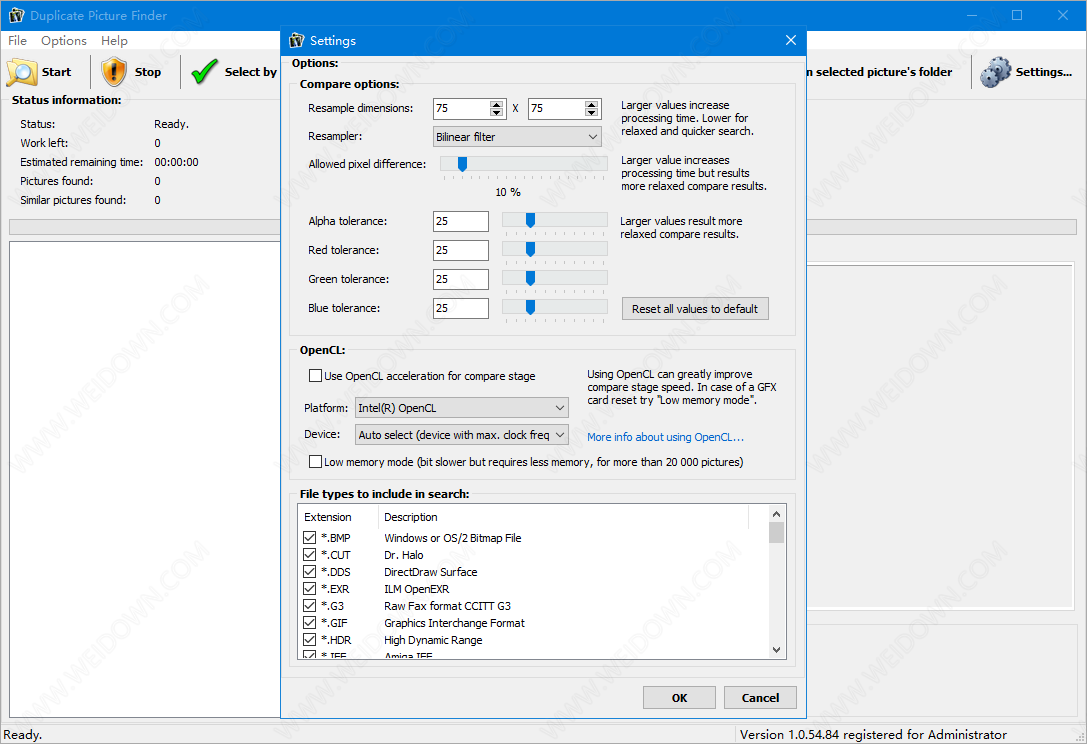The image size is (1087, 744).
Task: Select the Dr. Halo description
Action: (403, 555)
